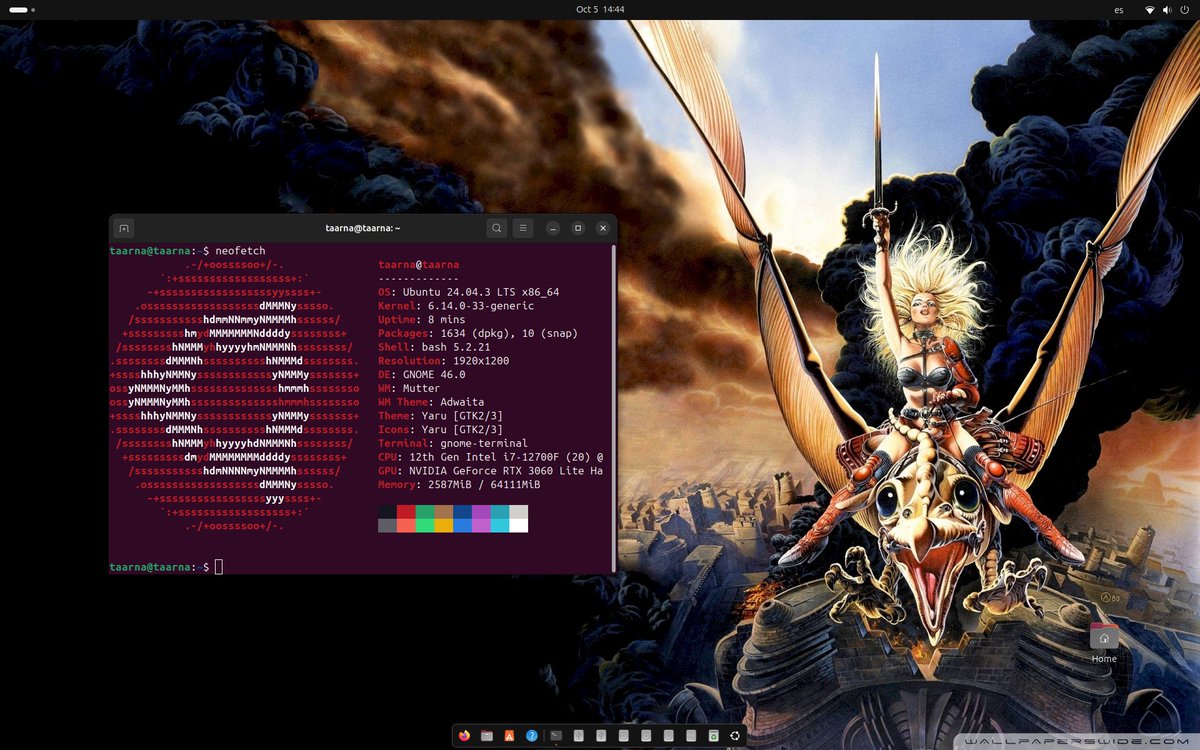Click the 'Theme: Yaru [GTK2/3]' line
The width and height of the screenshot is (1200, 750).
coord(440,416)
